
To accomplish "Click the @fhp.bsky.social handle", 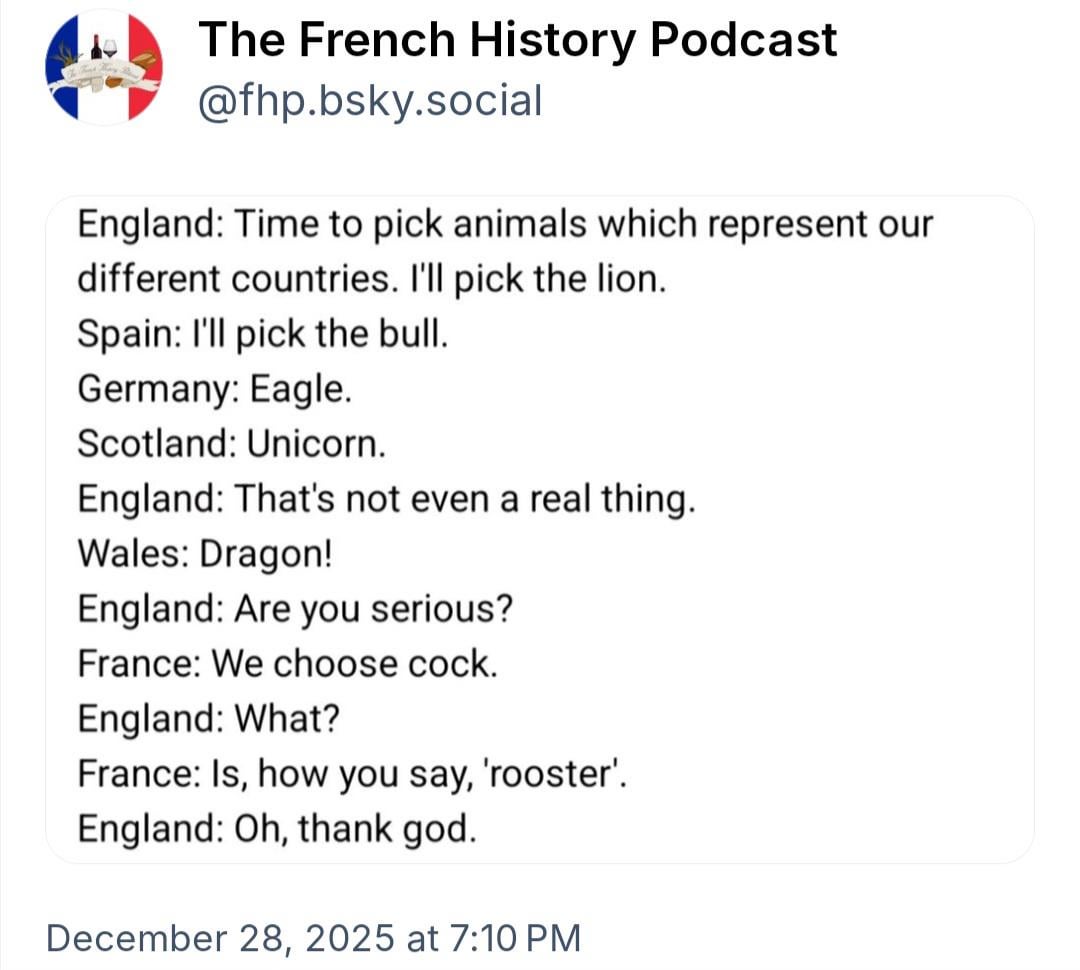I will 370,101.
